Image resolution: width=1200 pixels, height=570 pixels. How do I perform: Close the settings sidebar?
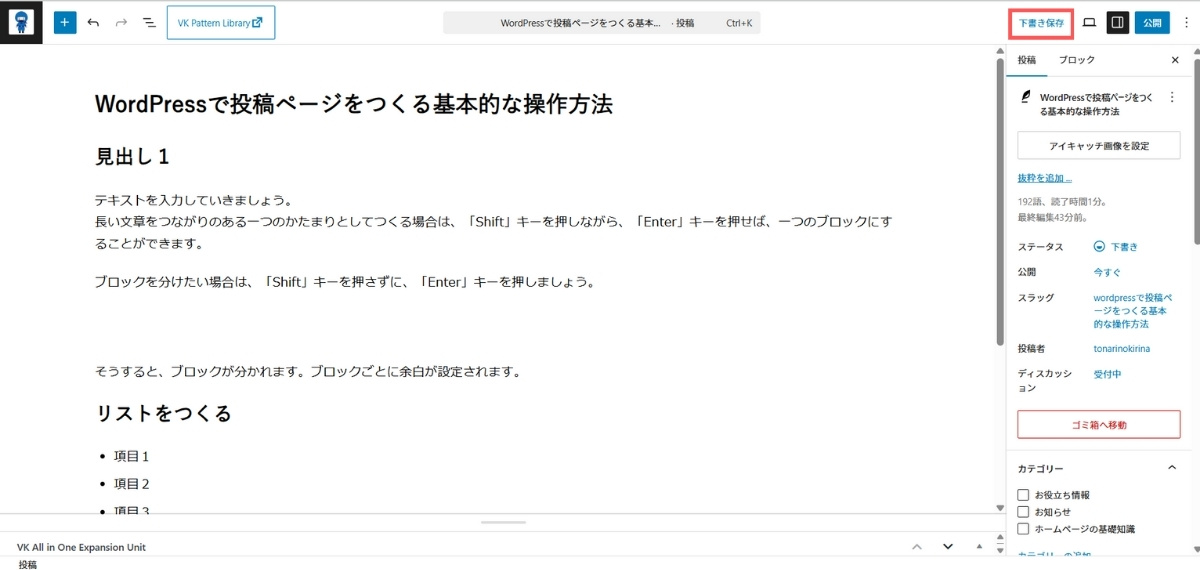click(1175, 60)
